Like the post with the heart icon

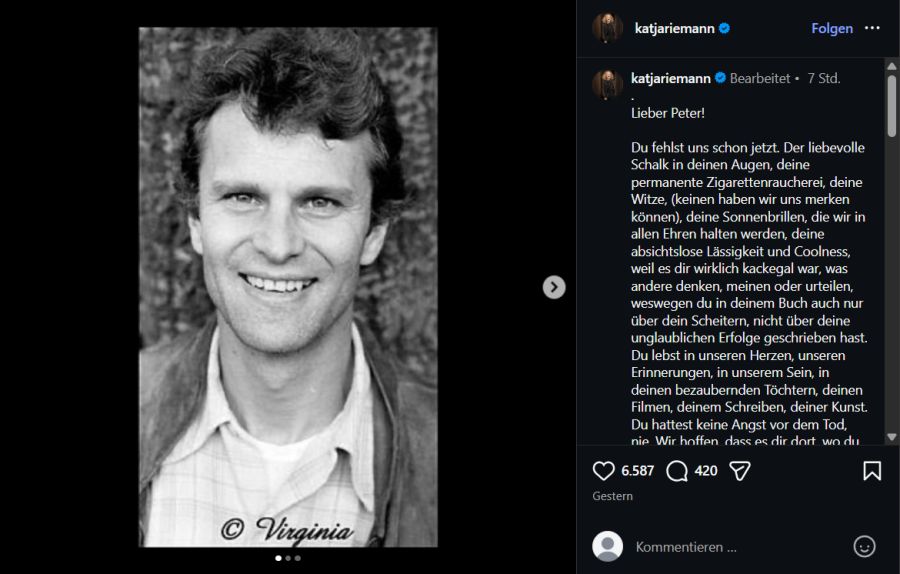(604, 471)
